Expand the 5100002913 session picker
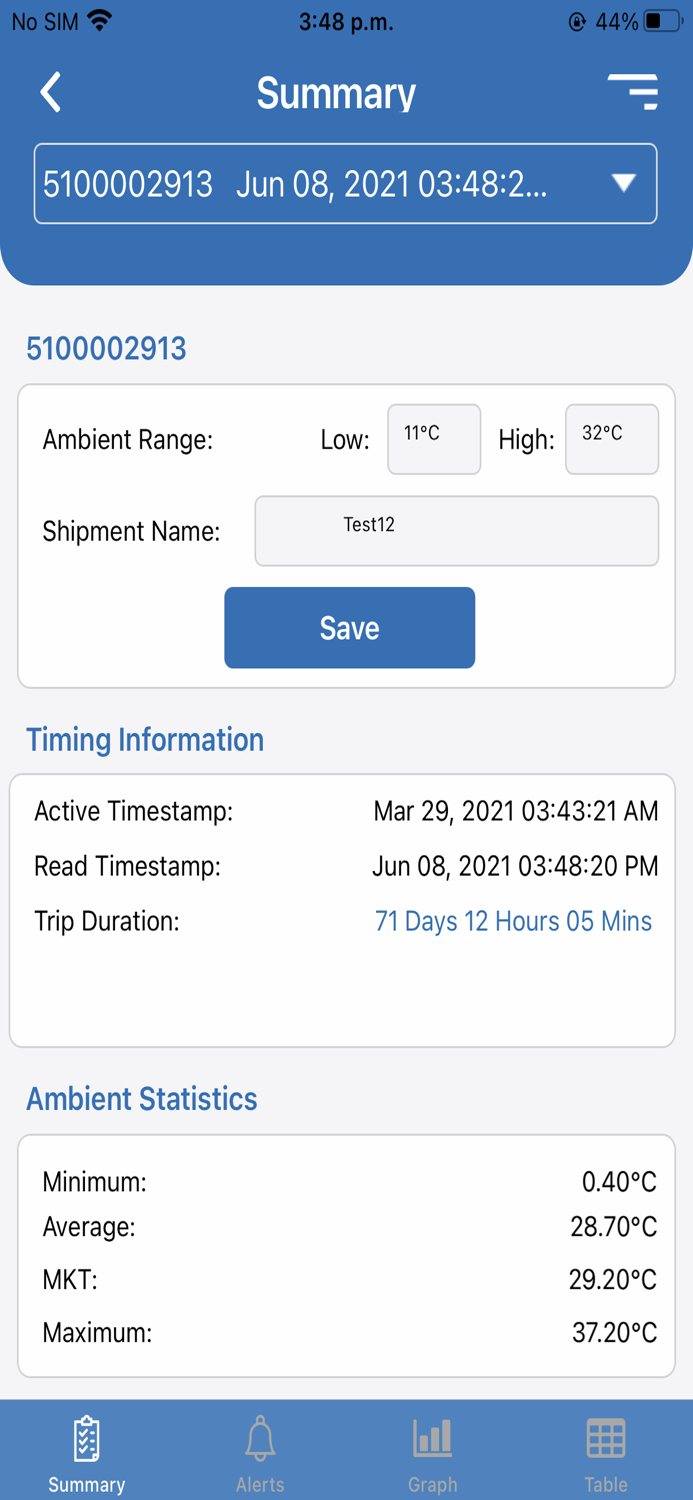 click(x=345, y=184)
